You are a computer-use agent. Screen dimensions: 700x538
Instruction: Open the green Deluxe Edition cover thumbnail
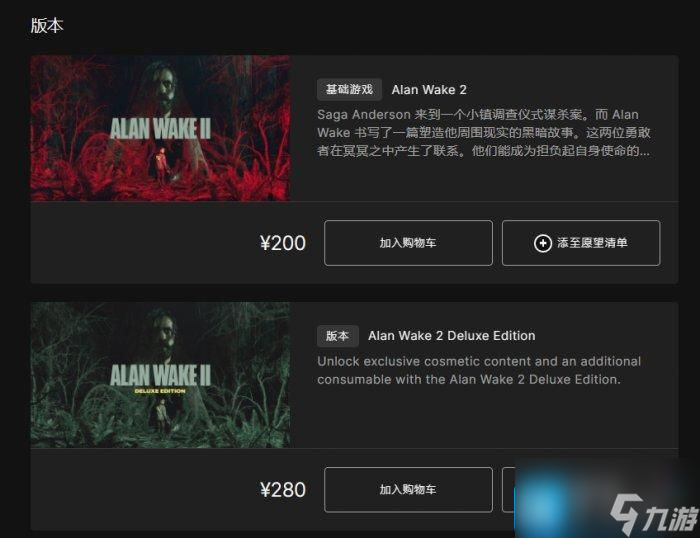[x=161, y=375]
